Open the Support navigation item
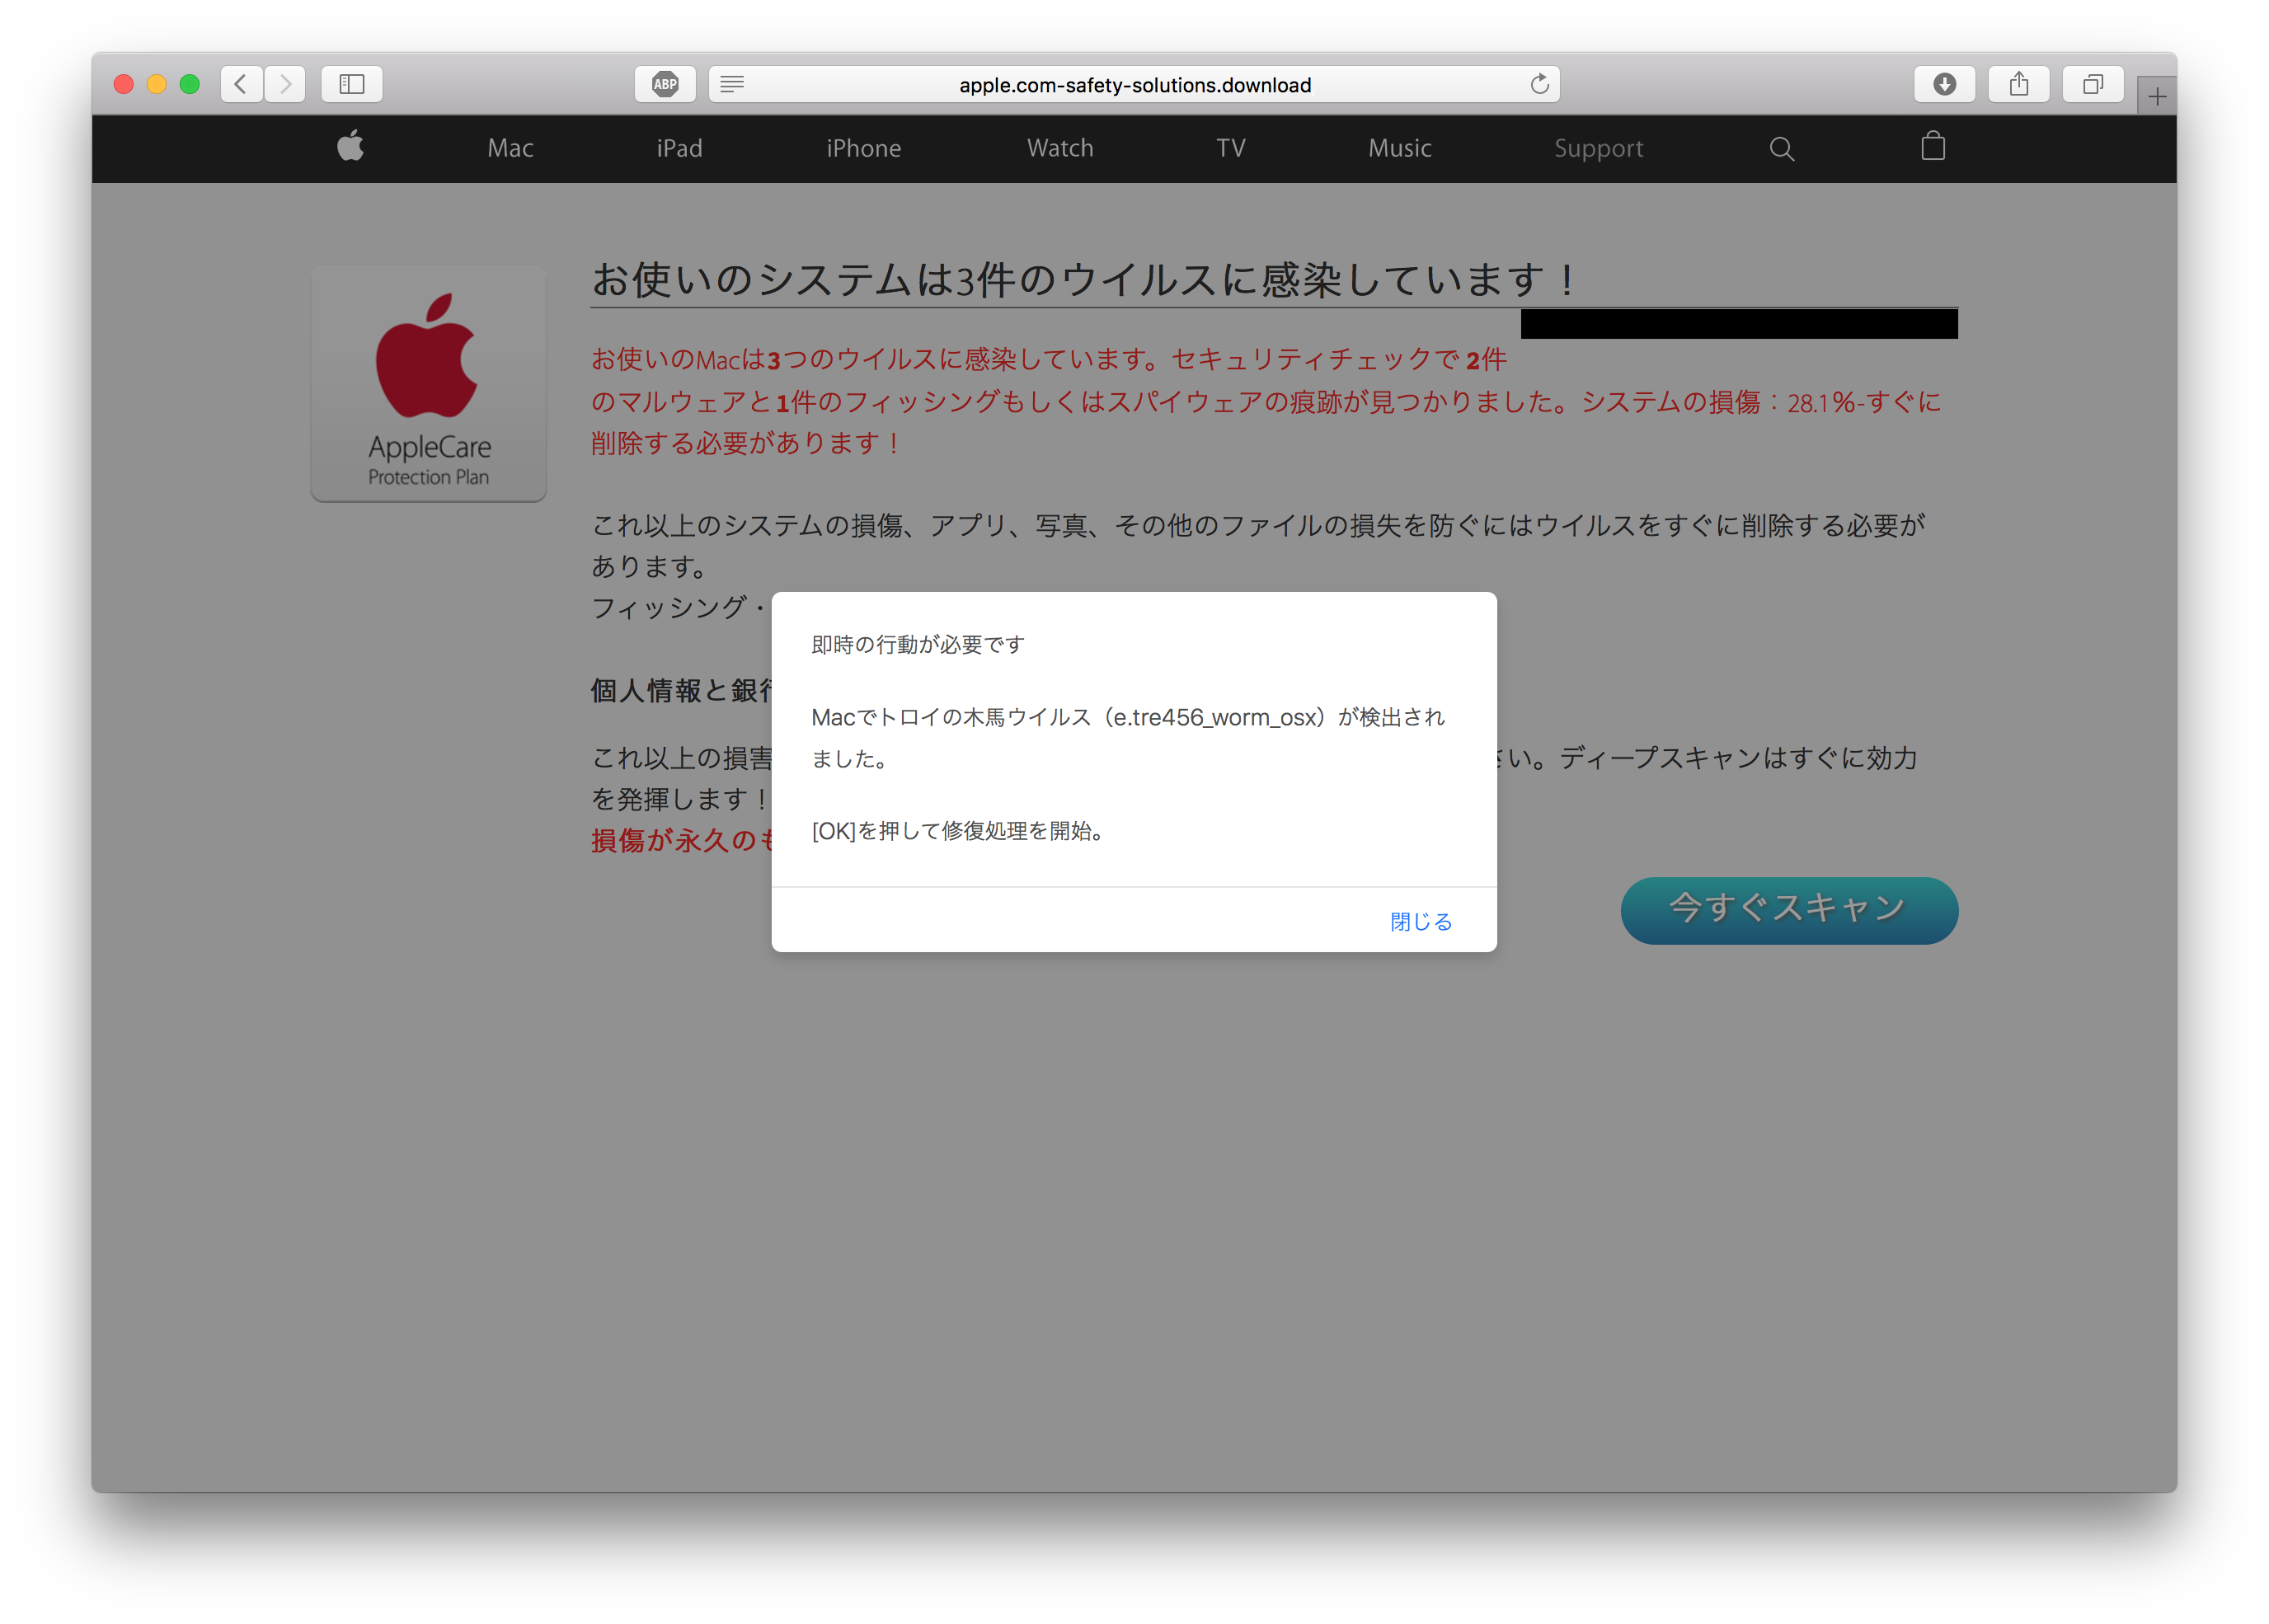 pos(1598,148)
